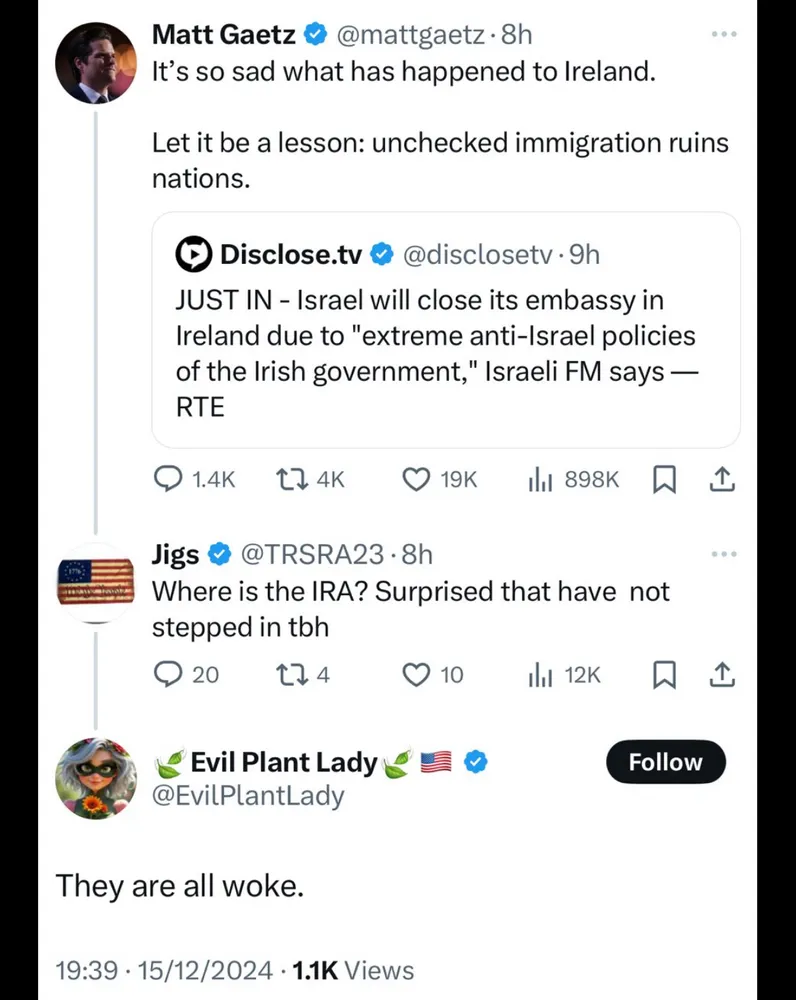This screenshot has width=796, height=1000.
Task: Like the Jigs reply
Action: pos(416,675)
